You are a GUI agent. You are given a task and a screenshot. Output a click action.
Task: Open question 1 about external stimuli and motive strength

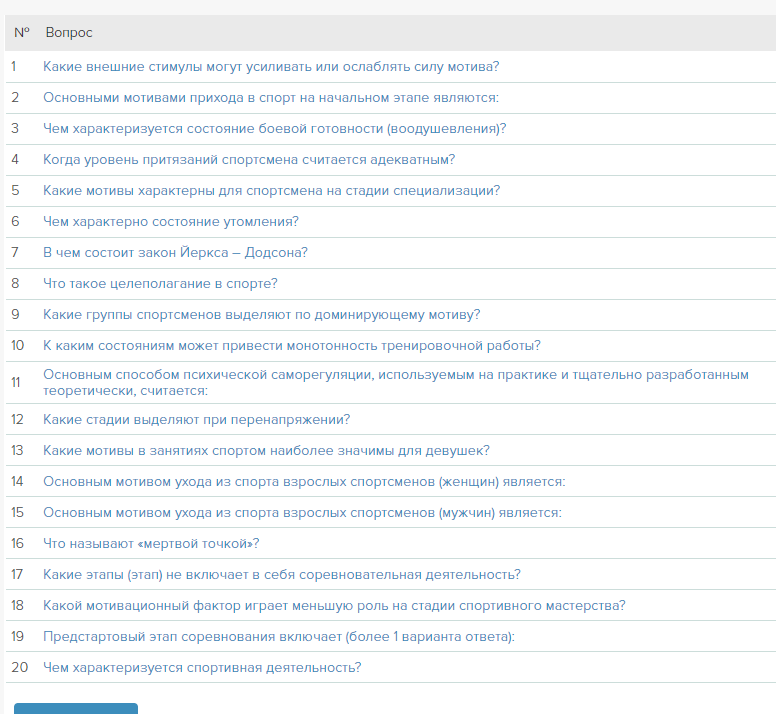click(x=271, y=67)
